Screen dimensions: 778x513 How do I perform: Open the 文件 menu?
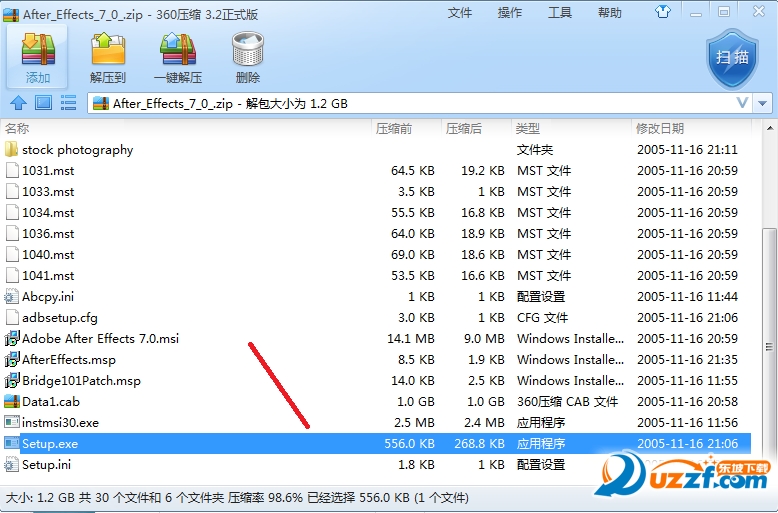pyautogui.click(x=459, y=13)
